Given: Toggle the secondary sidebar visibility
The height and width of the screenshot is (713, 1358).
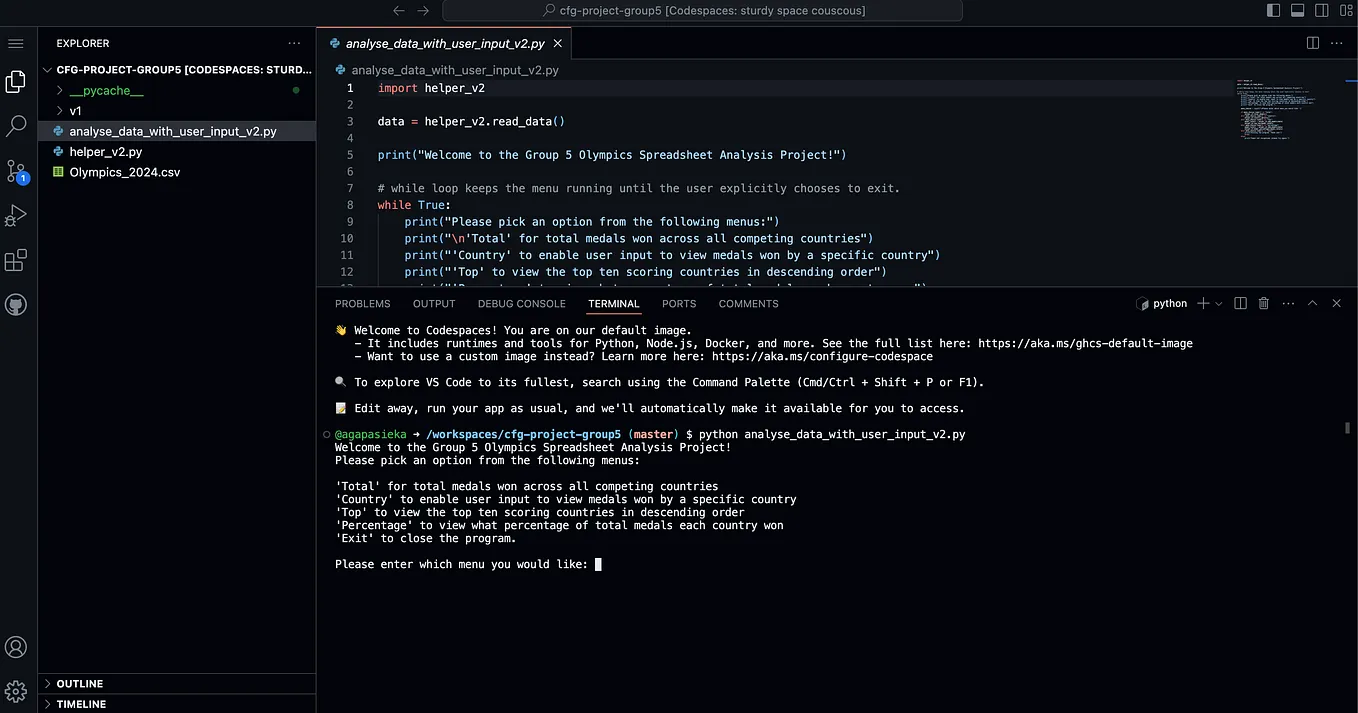Looking at the screenshot, I should pos(1321,10).
